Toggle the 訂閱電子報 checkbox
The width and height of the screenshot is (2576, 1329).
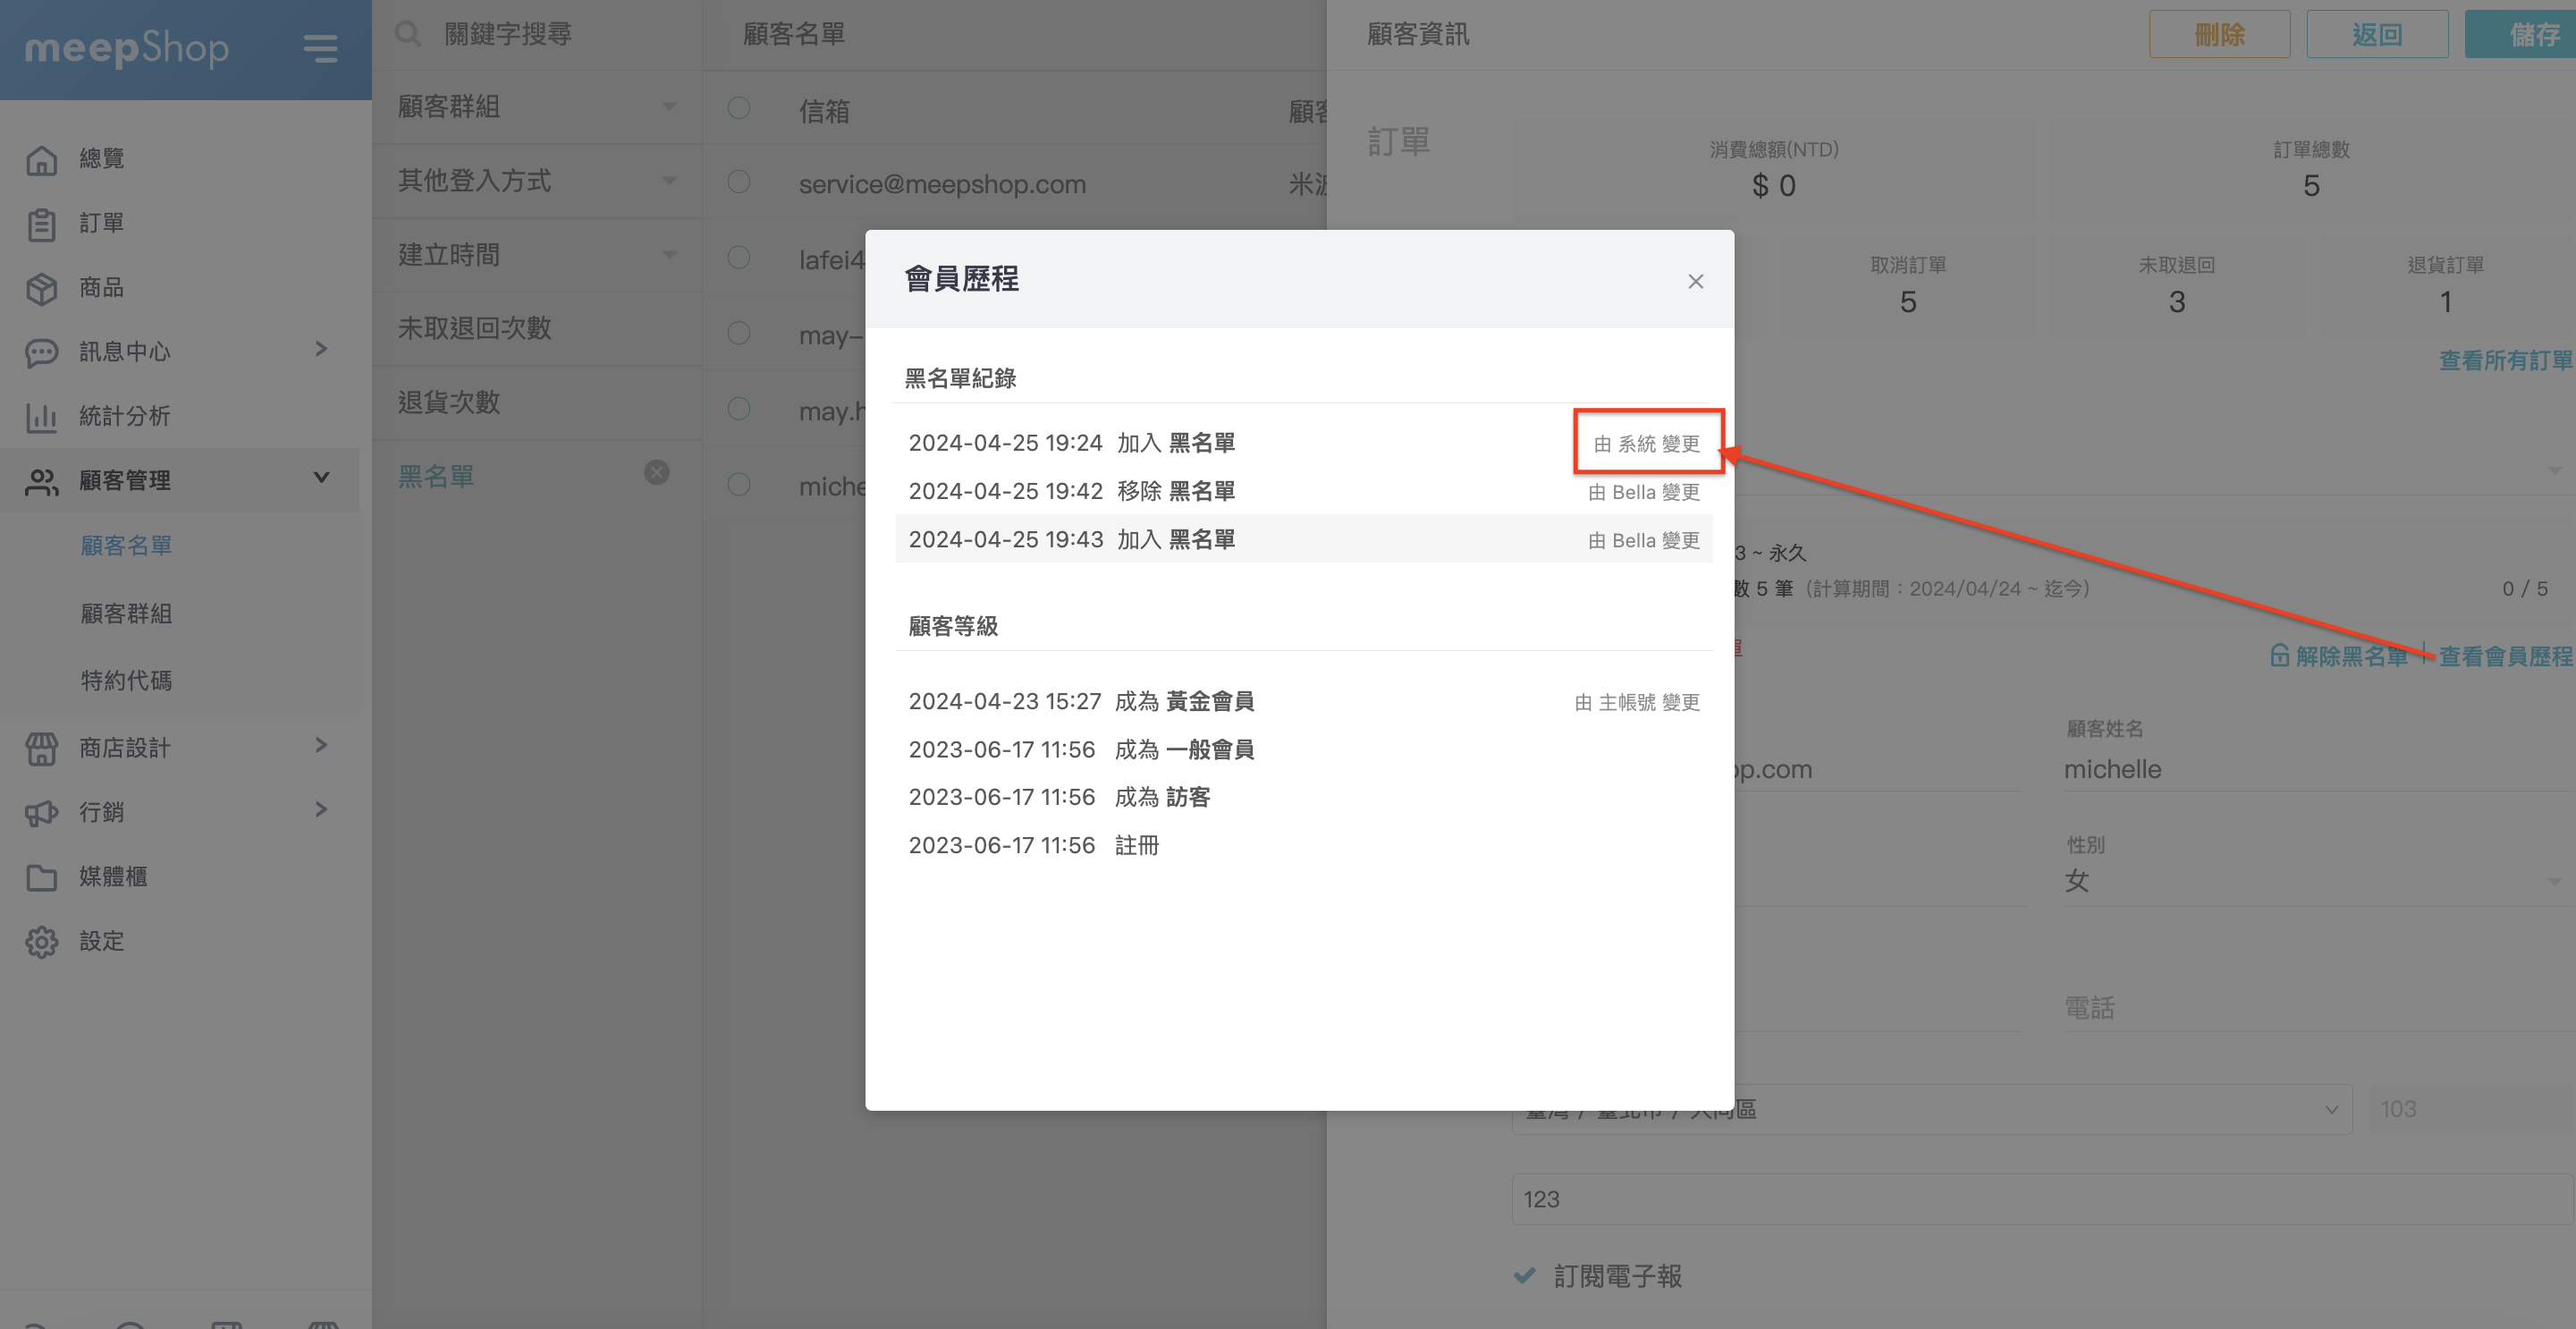pos(1525,1275)
